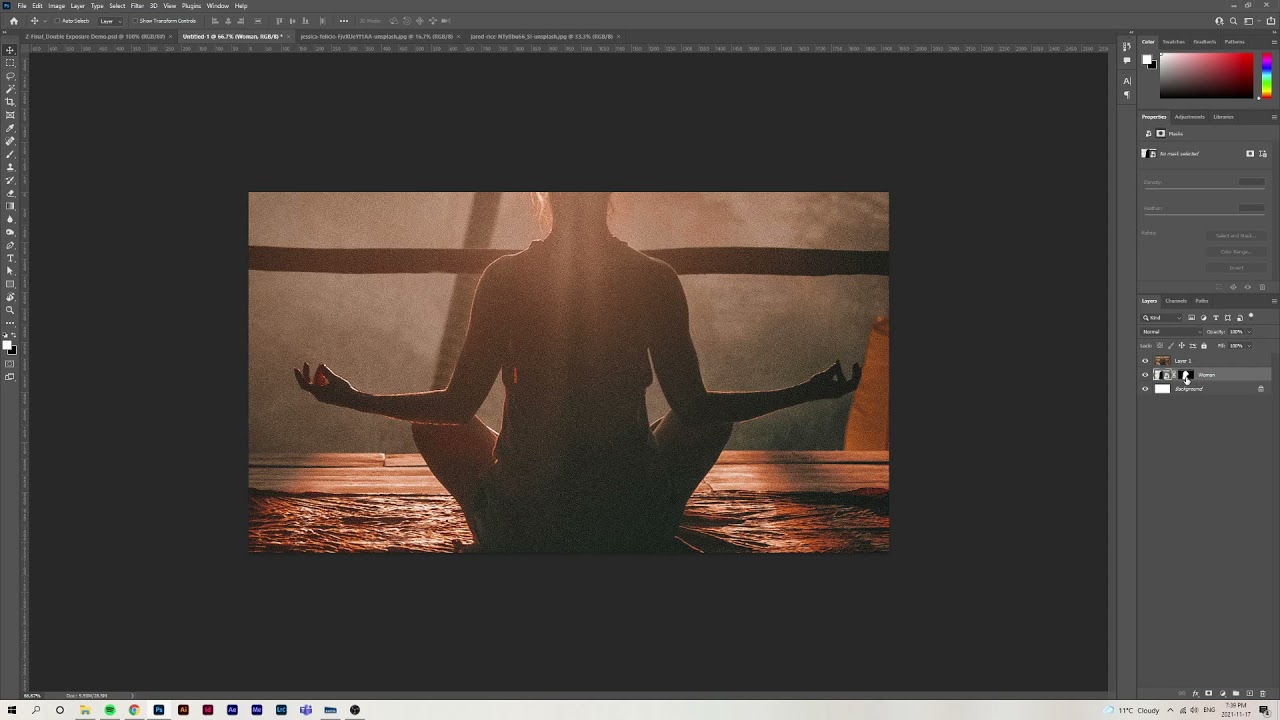The width and height of the screenshot is (1280, 720).
Task: Open Layers panel menu
Action: [1273, 301]
